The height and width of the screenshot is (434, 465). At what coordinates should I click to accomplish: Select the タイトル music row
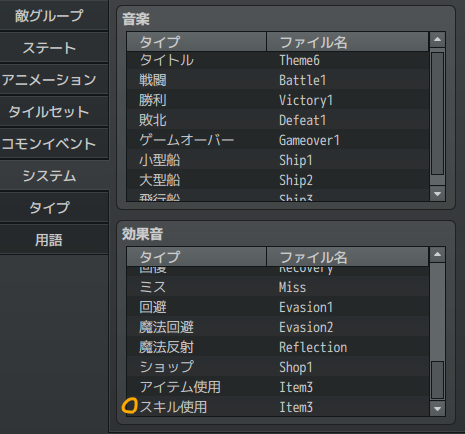pyautogui.click(x=278, y=60)
